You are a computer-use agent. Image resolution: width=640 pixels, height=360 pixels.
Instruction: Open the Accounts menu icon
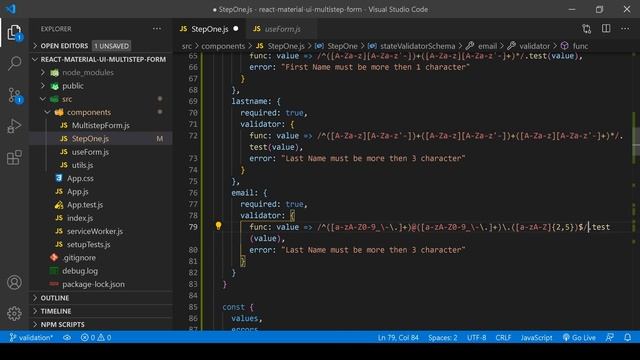[x=14, y=282]
